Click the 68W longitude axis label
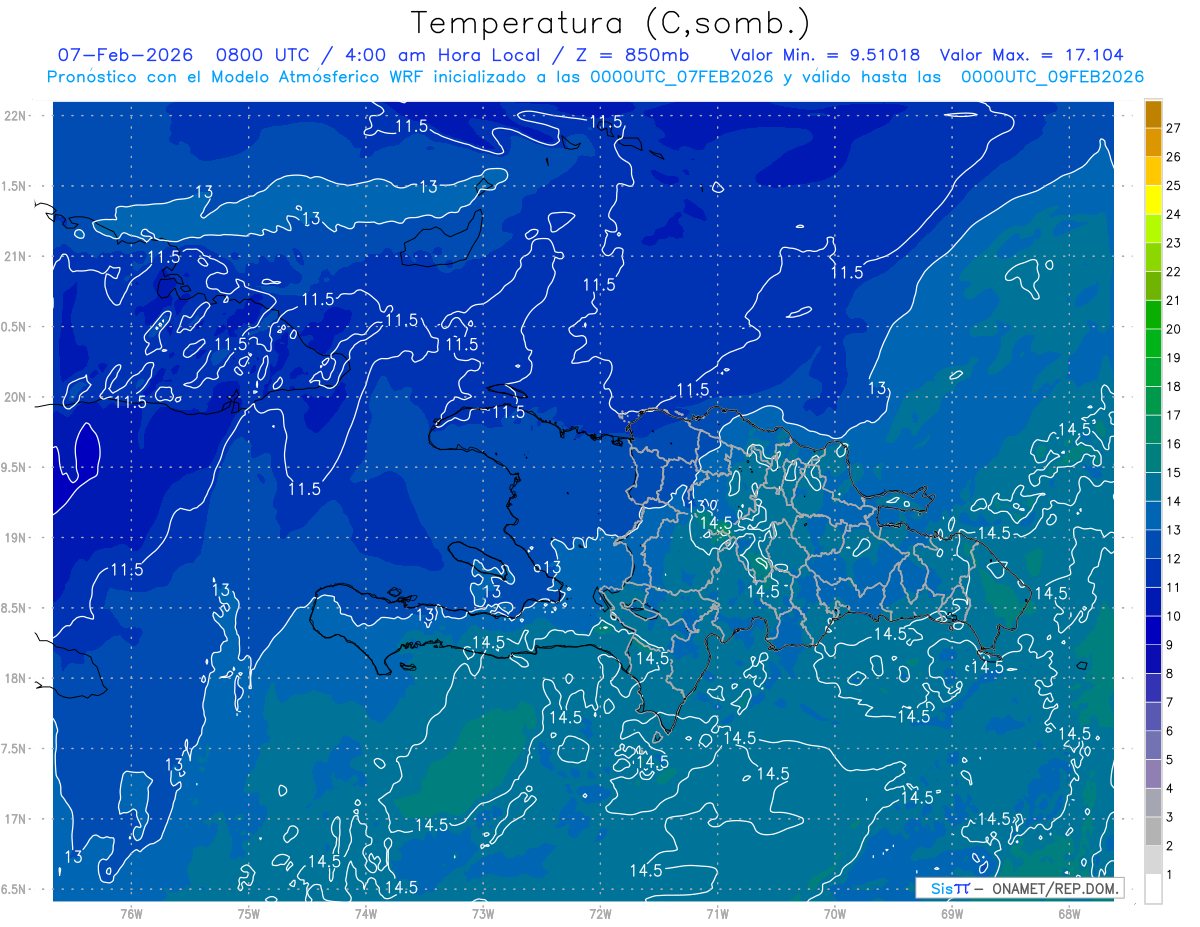 (1069, 913)
